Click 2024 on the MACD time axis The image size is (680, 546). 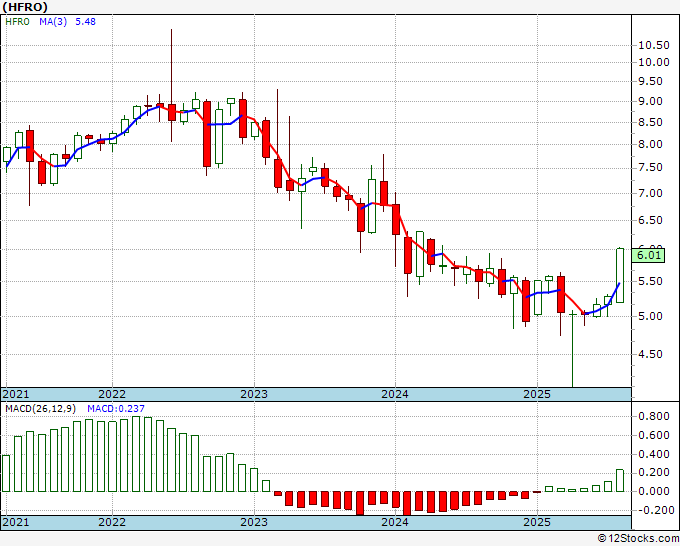[395, 522]
